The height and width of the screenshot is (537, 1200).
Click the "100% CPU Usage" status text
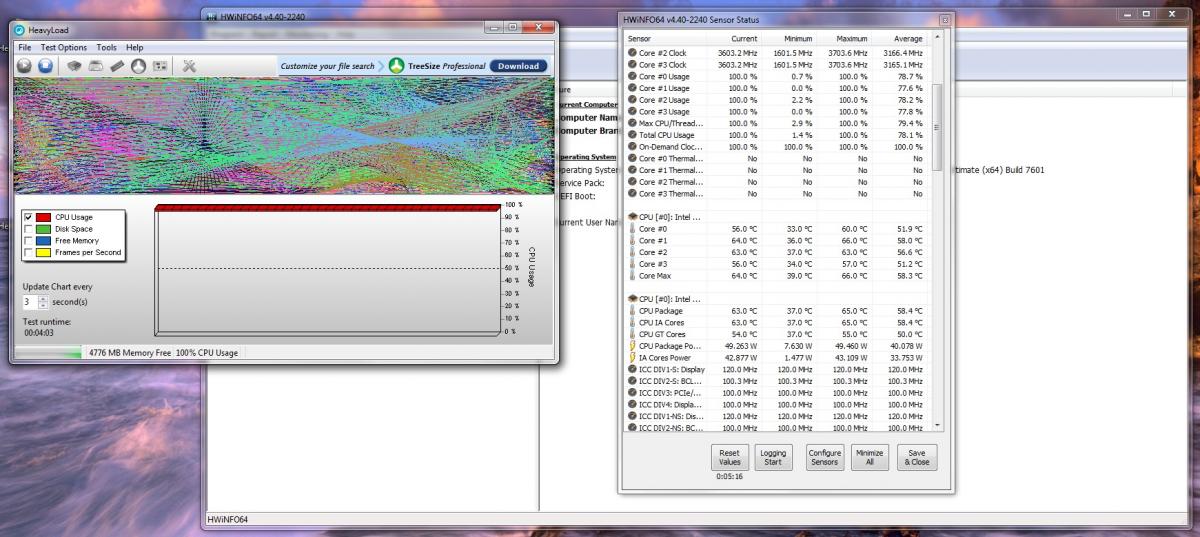pyautogui.click(x=207, y=353)
